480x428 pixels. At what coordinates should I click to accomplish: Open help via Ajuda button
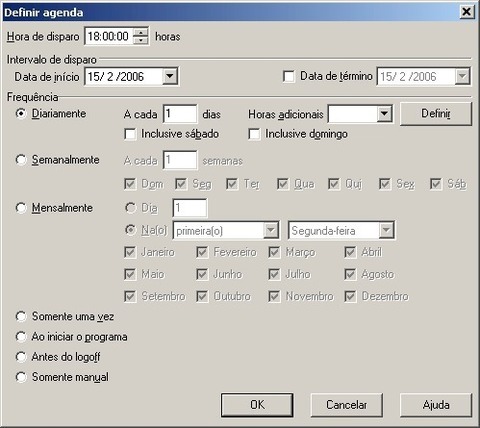point(436,405)
